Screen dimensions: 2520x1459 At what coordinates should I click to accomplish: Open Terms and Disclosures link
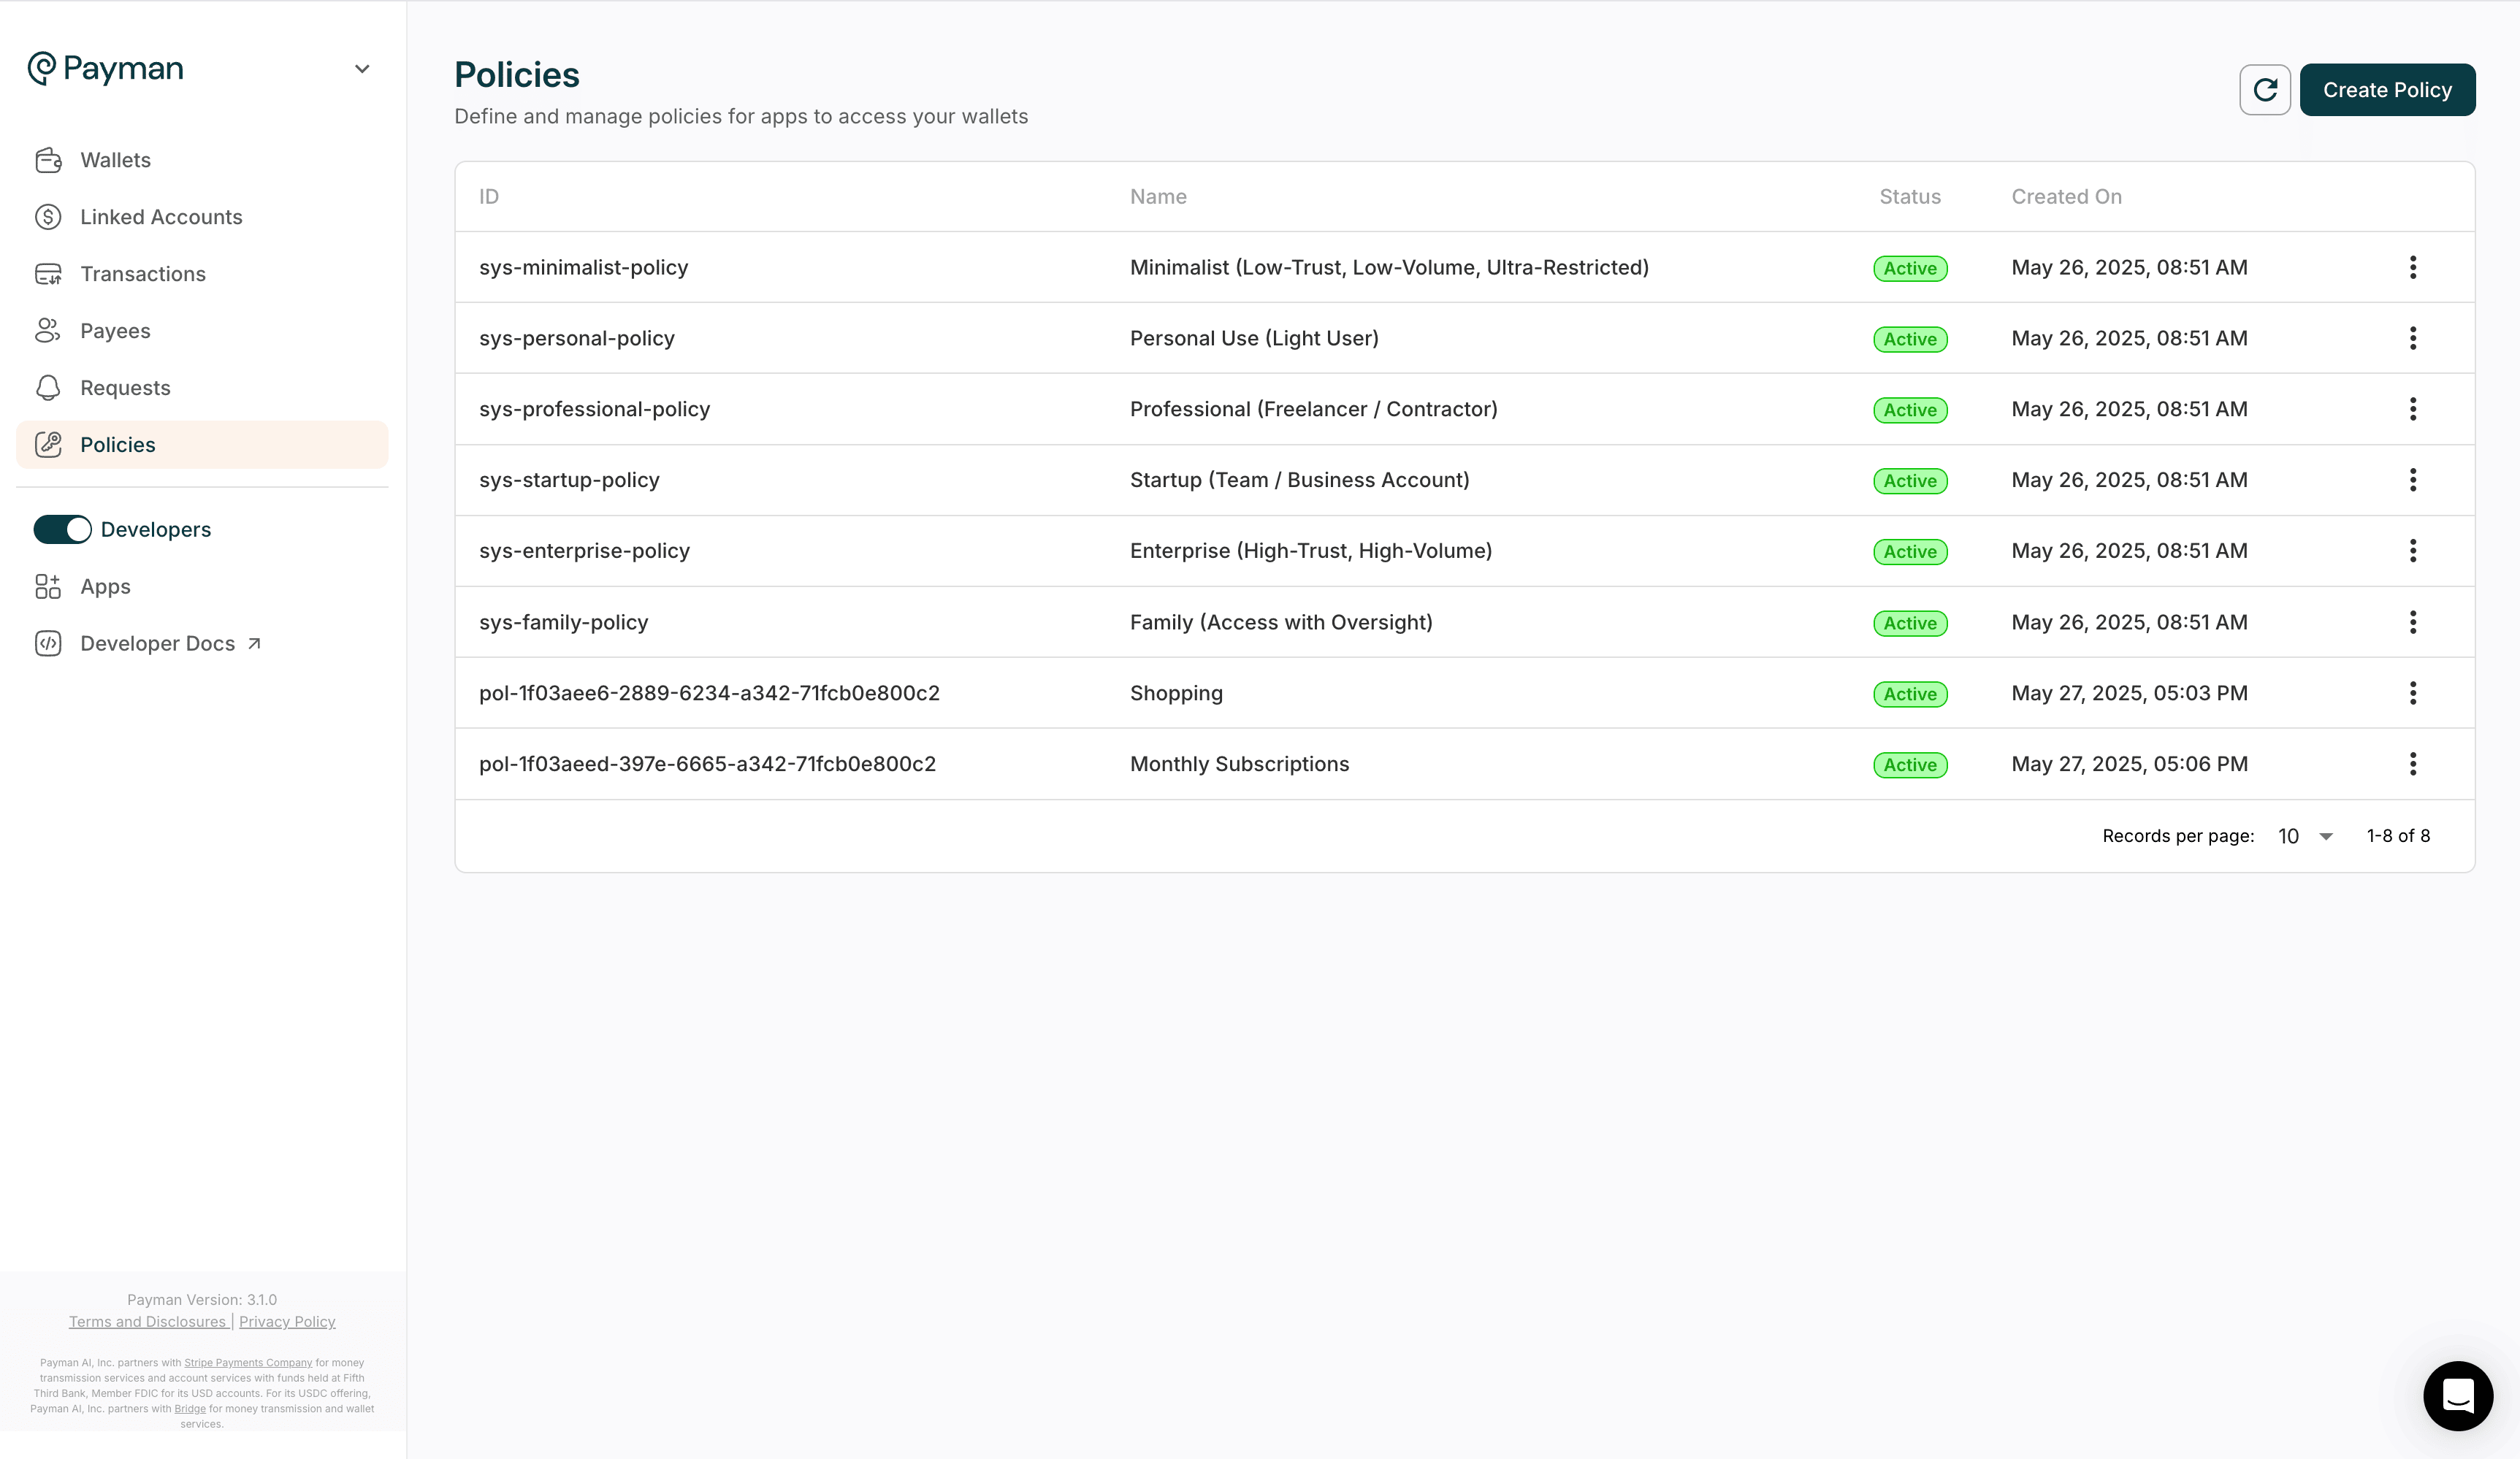point(148,1322)
